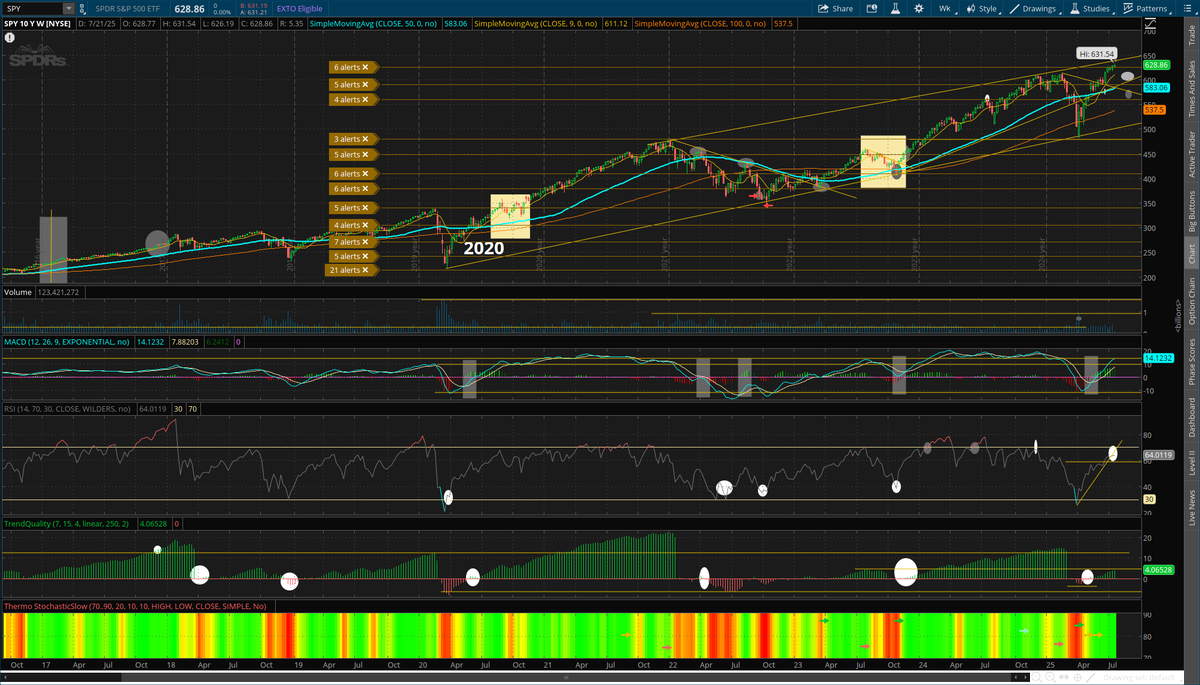
Task: Click the 14.1232 MACD value bubble
Action: click(1157, 357)
